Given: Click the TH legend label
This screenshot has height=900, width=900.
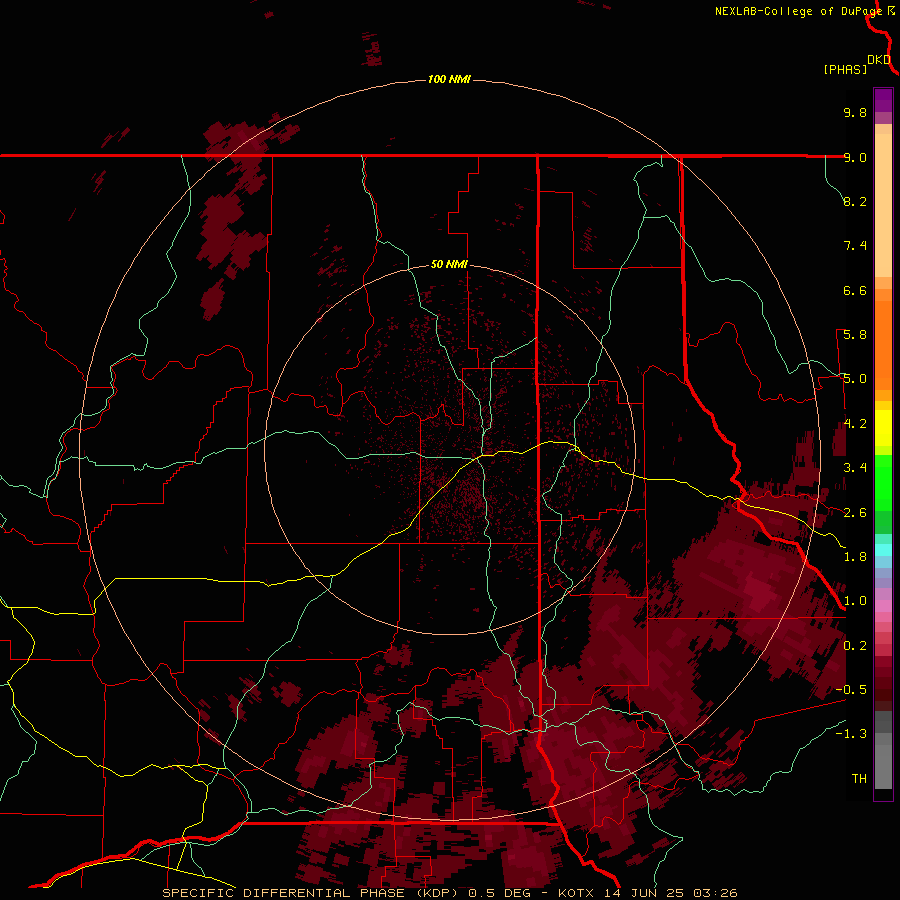Looking at the screenshot, I should coord(859,779).
